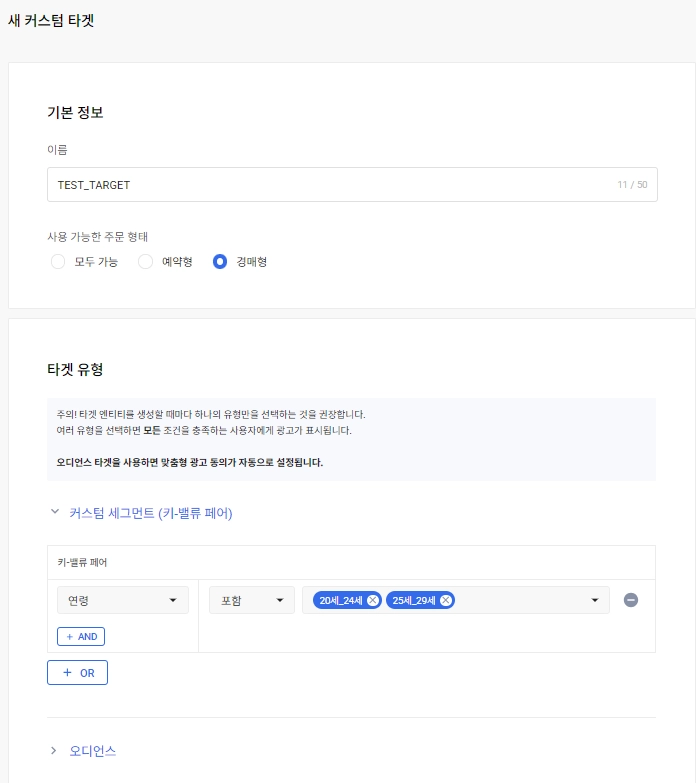696x783 pixels.
Task: Focus the 이름 input with TEST_TARGET
Action: 330,185
